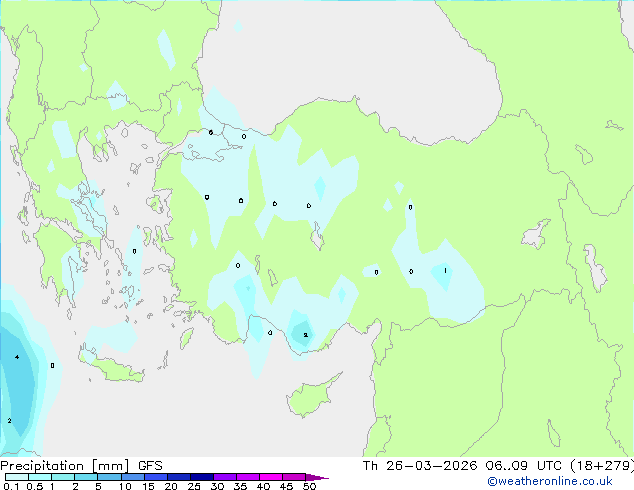Open the weatheronline.co.uk copyright link
This screenshot has width=634, height=490.
pos(550,481)
